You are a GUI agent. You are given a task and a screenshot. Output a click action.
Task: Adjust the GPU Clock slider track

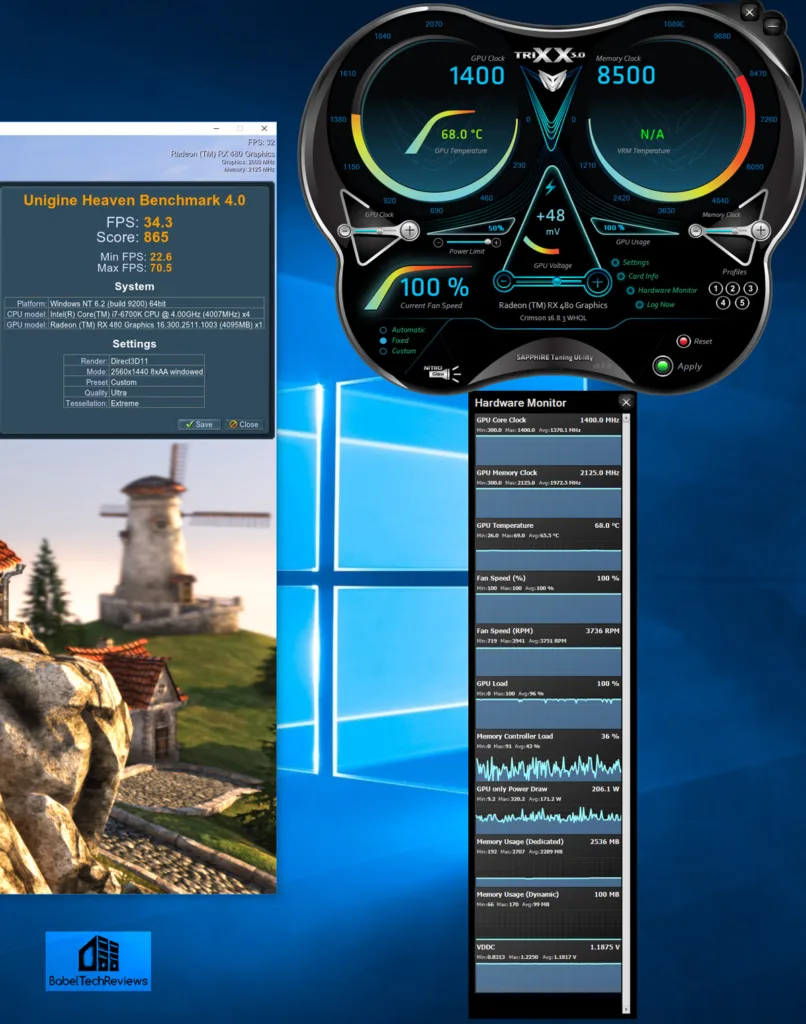(377, 231)
